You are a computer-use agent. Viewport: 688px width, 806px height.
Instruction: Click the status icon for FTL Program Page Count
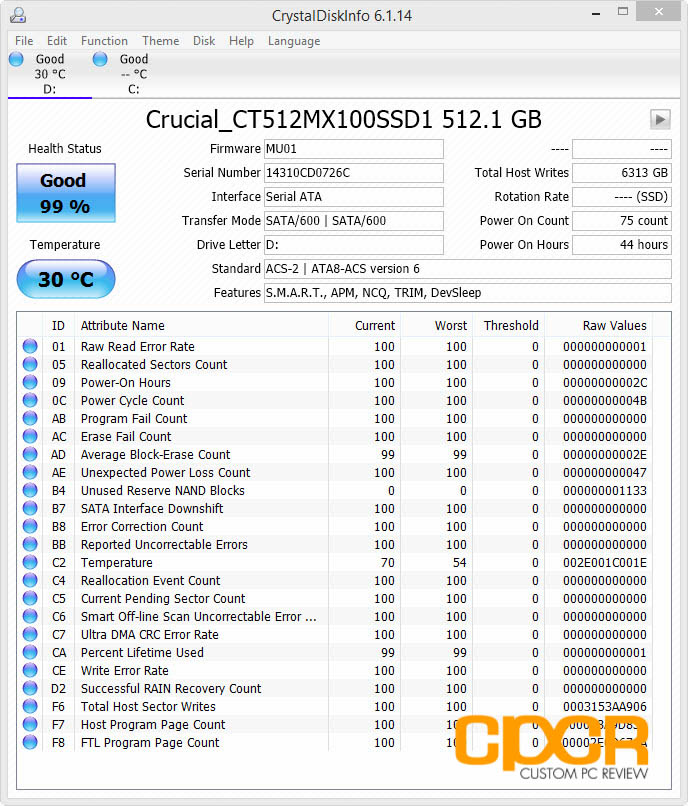pyautogui.click(x=30, y=742)
